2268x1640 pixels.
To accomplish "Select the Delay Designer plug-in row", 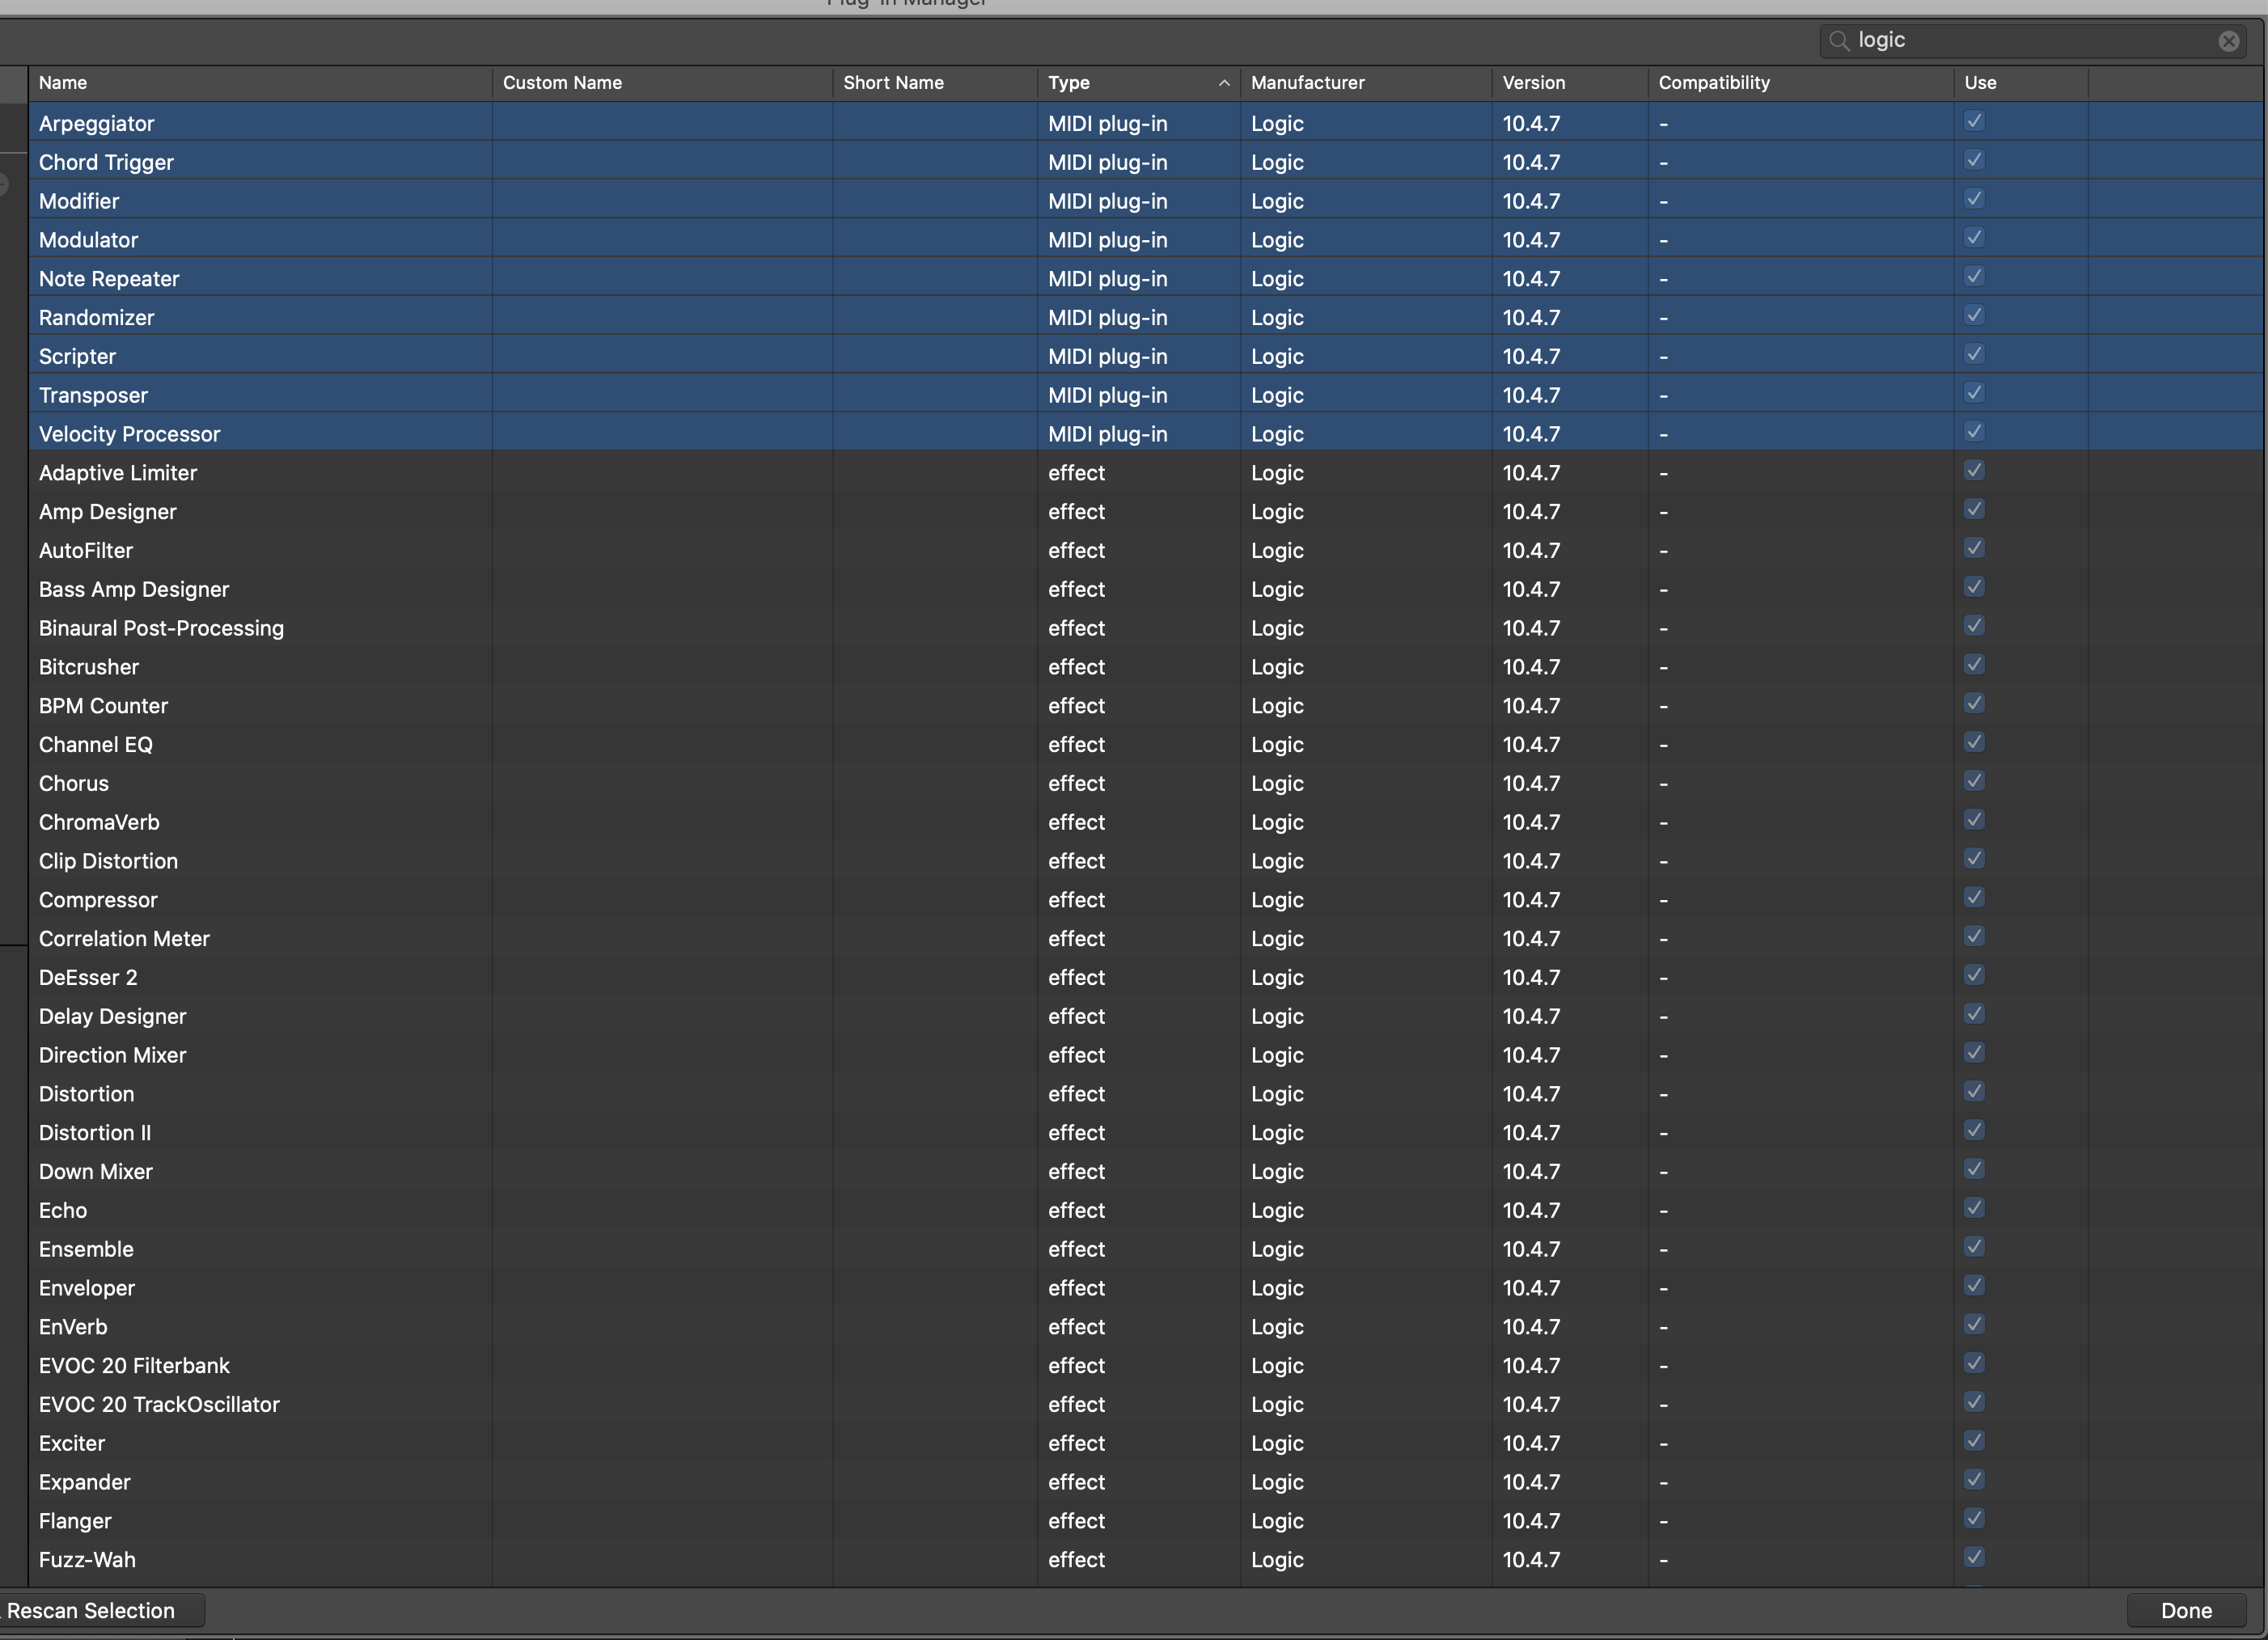I will (x=112, y=1017).
